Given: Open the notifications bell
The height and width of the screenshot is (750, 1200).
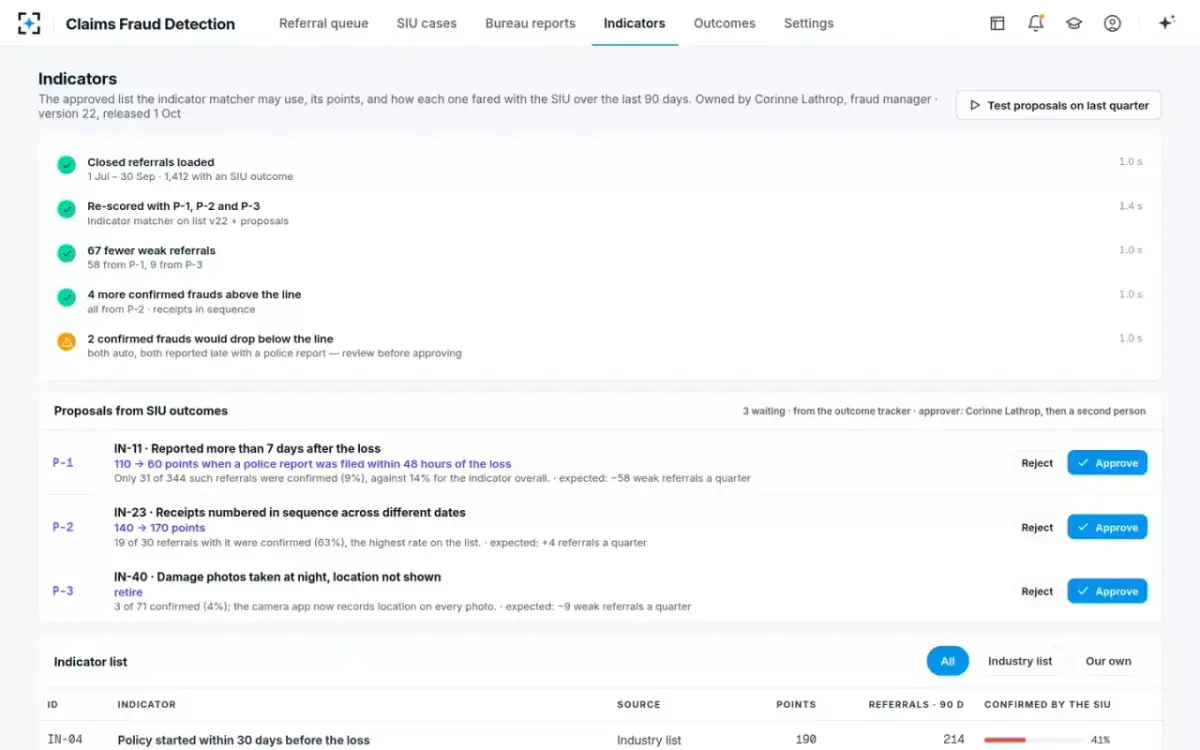Looking at the screenshot, I should coord(1036,23).
